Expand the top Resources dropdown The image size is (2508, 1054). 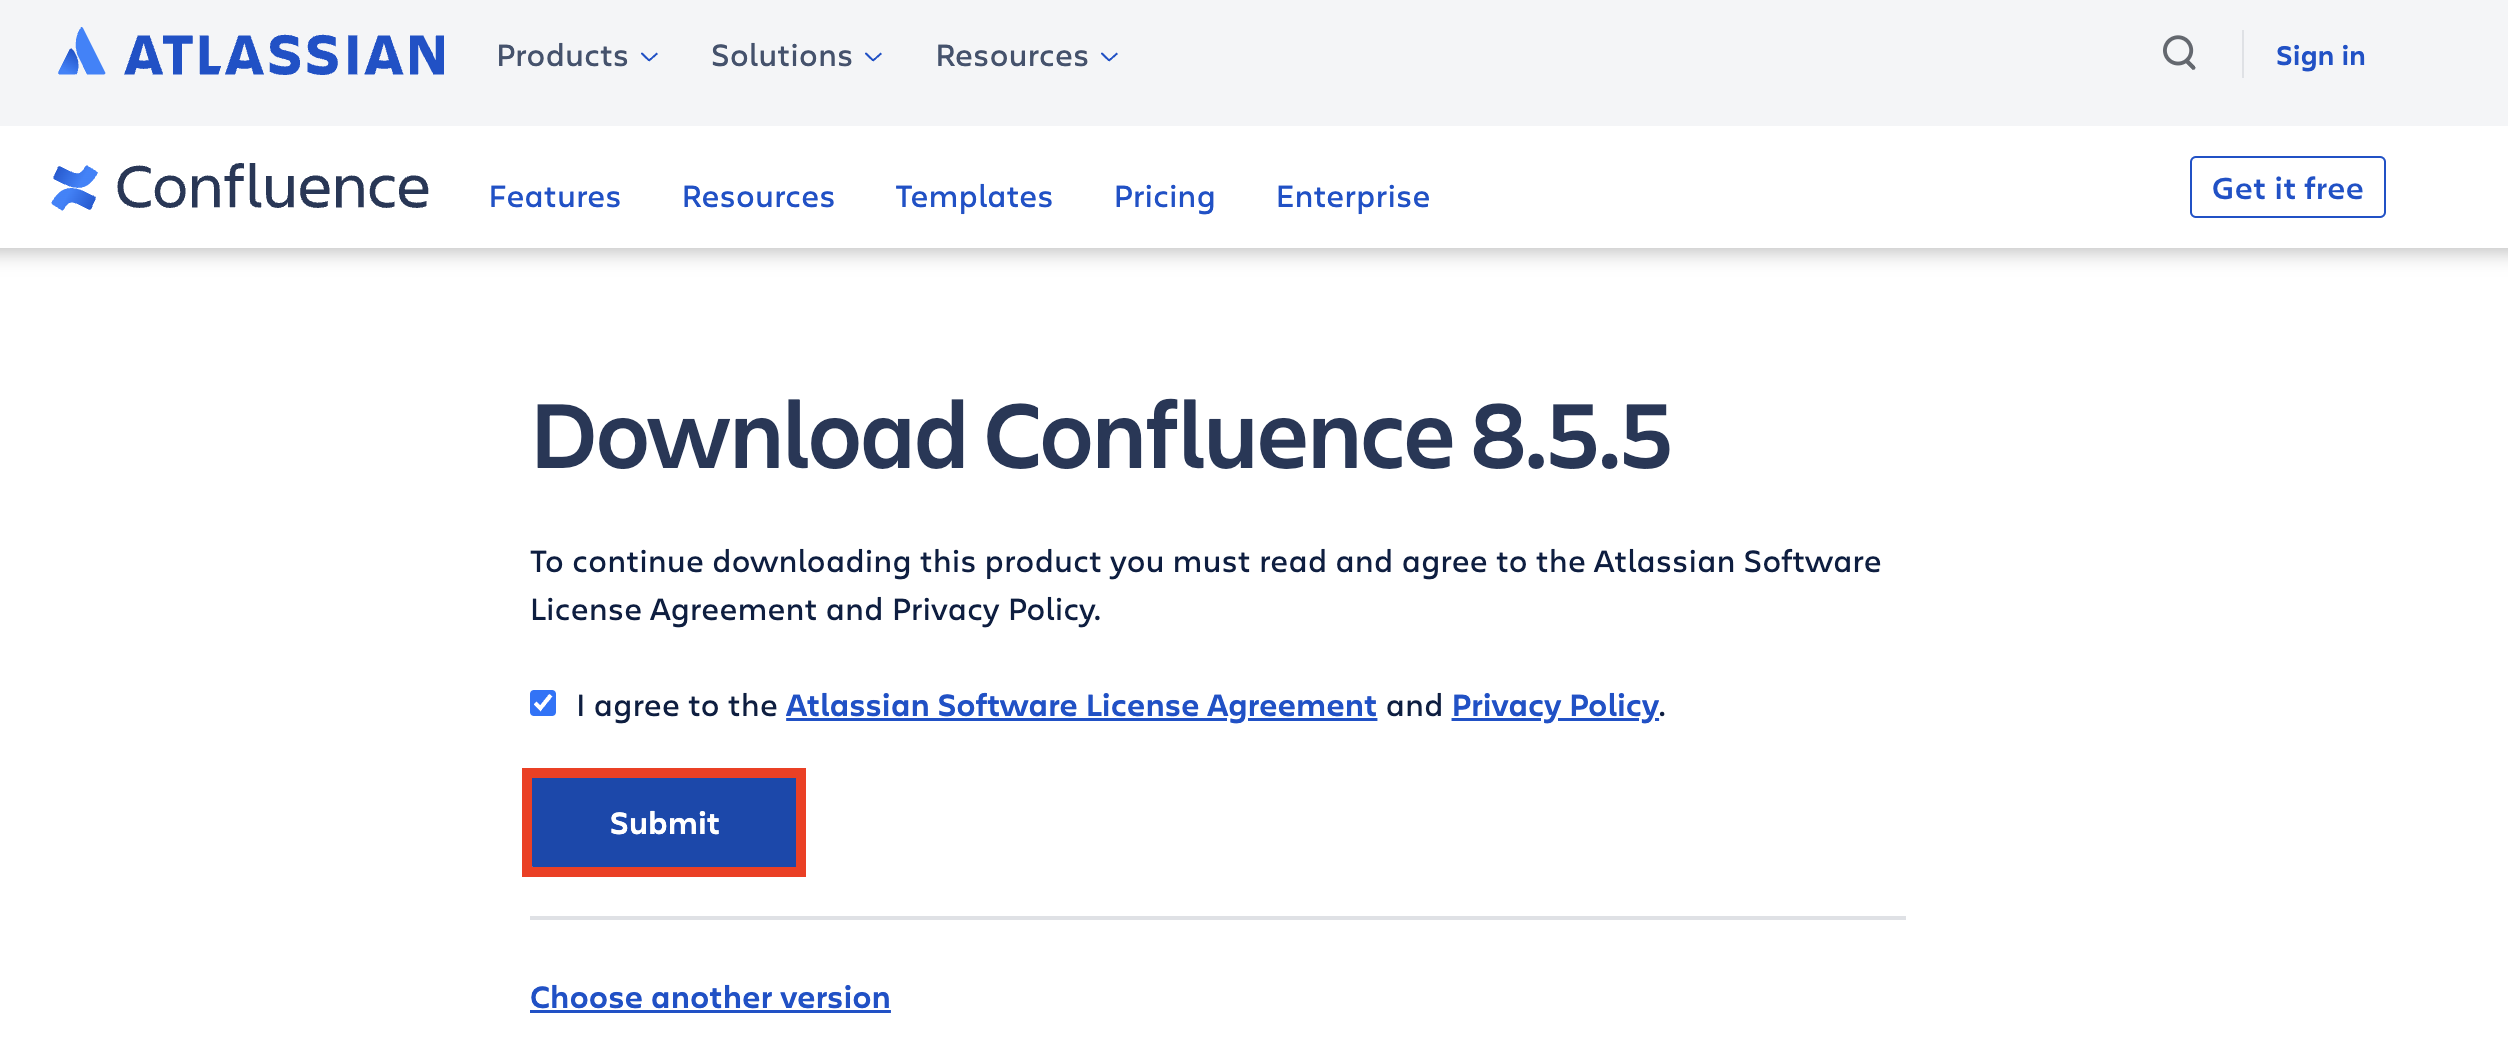pos(1026,56)
